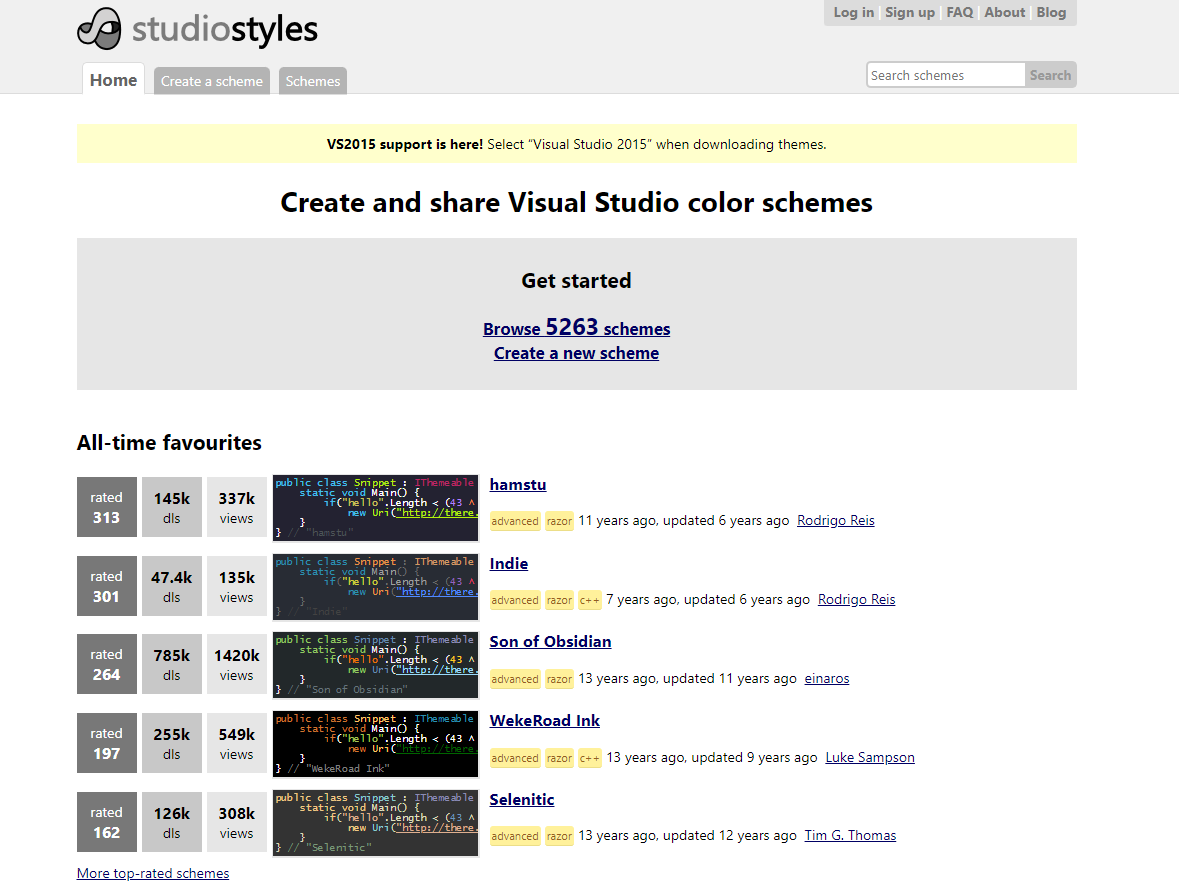Click the advanced tag on Indie row
Screen dimensions: 1179x890
[x=515, y=600]
